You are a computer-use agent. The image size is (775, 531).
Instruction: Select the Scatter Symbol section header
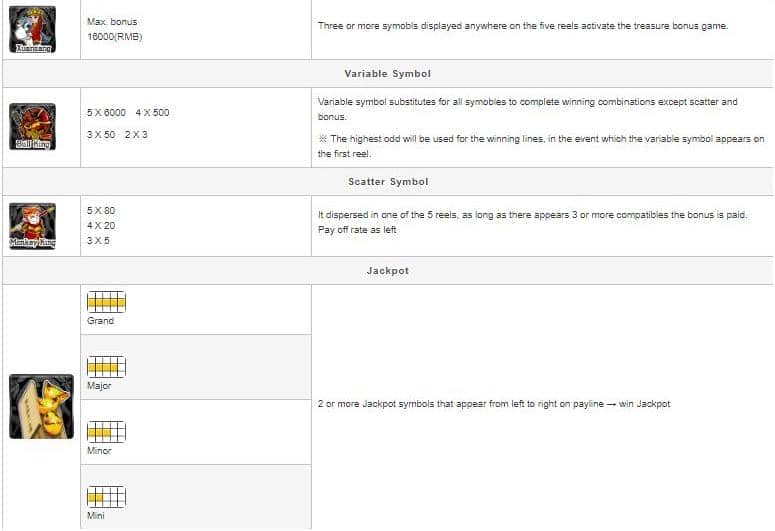pos(388,181)
